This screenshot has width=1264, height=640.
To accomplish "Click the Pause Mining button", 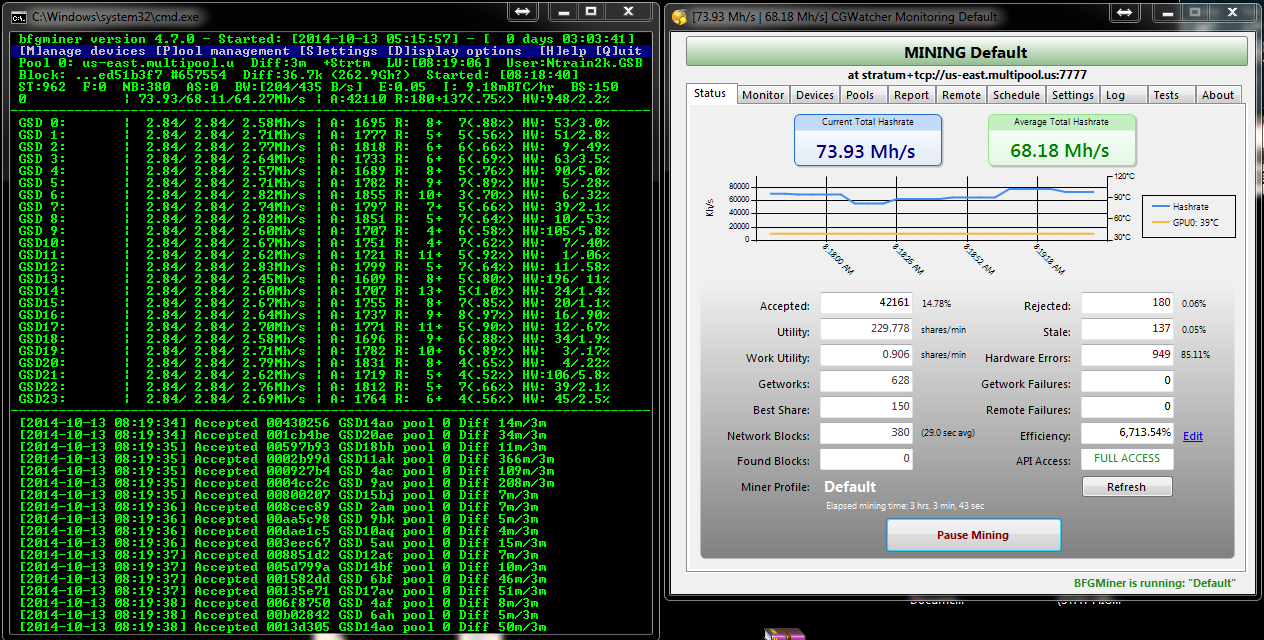I will pyautogui.click(x=973, y=535).
